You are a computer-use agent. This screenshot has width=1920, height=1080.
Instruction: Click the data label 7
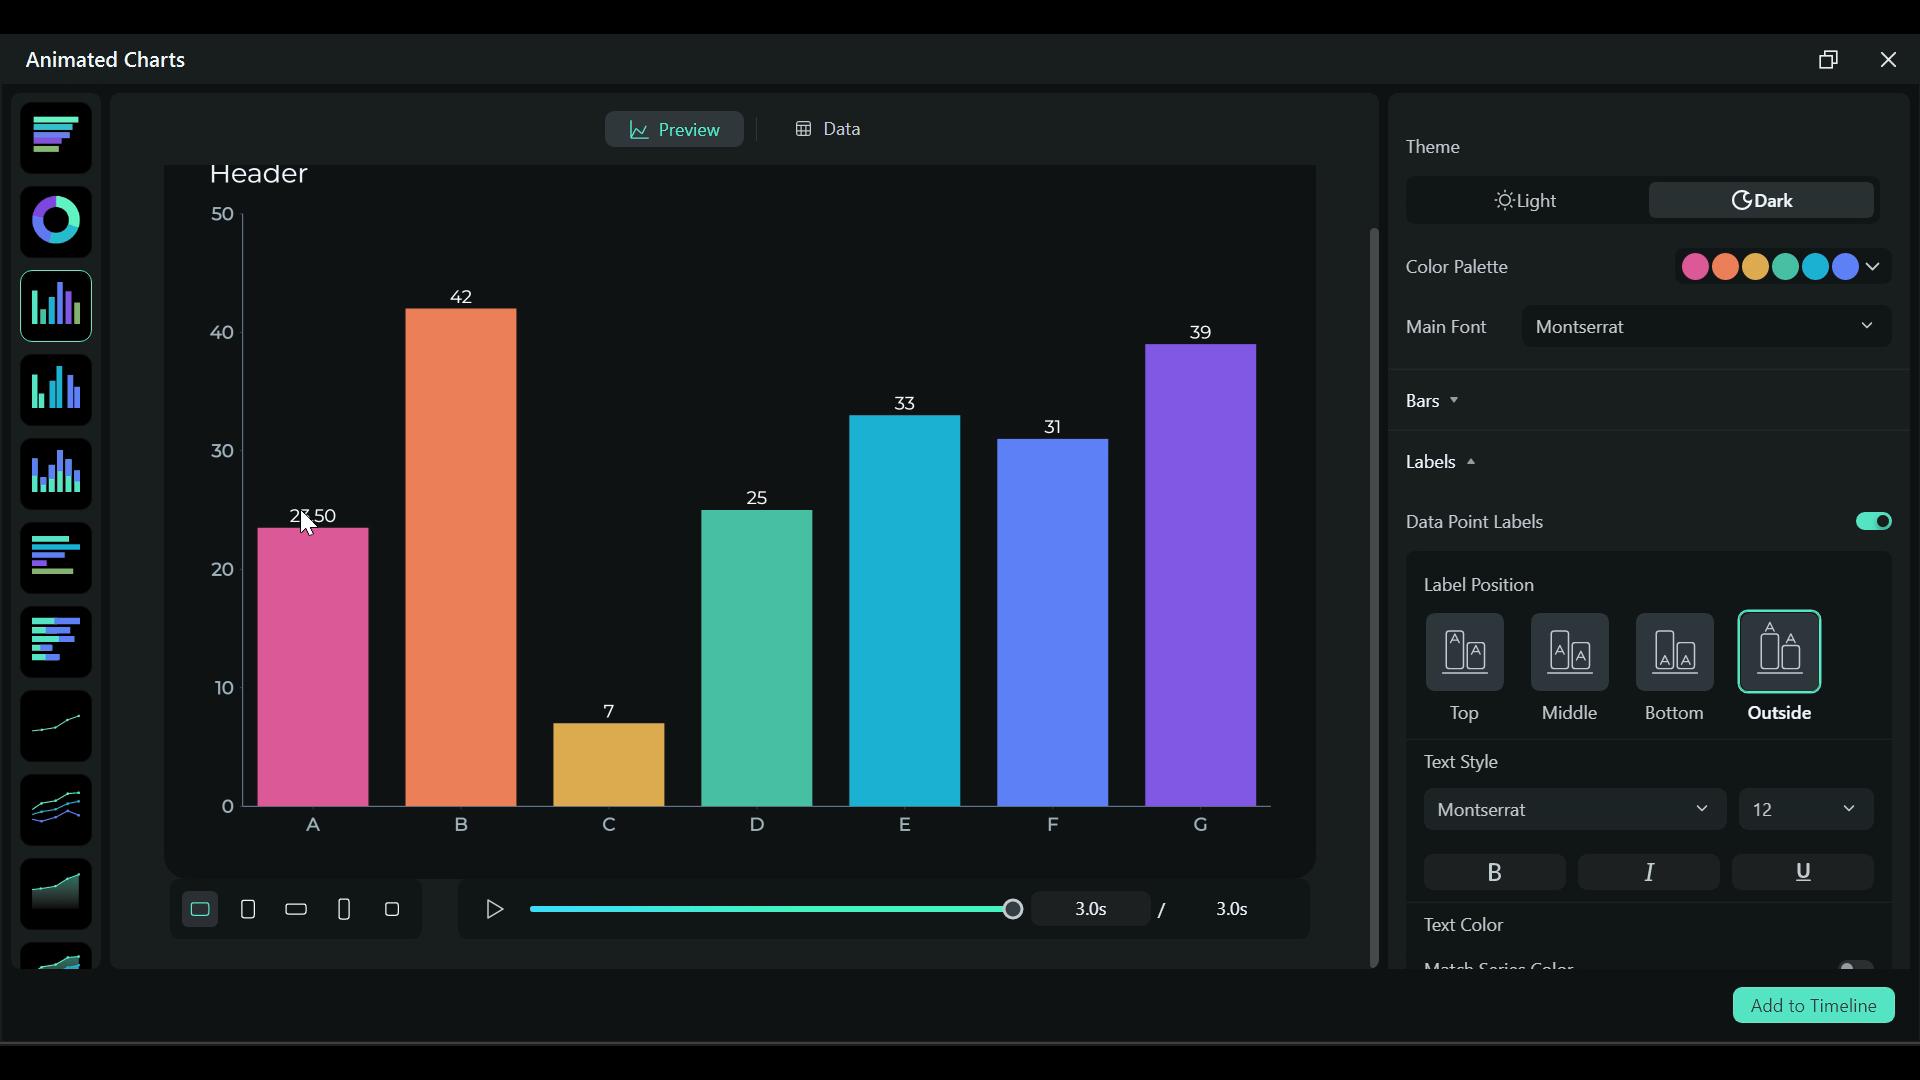tap(609, 712)
